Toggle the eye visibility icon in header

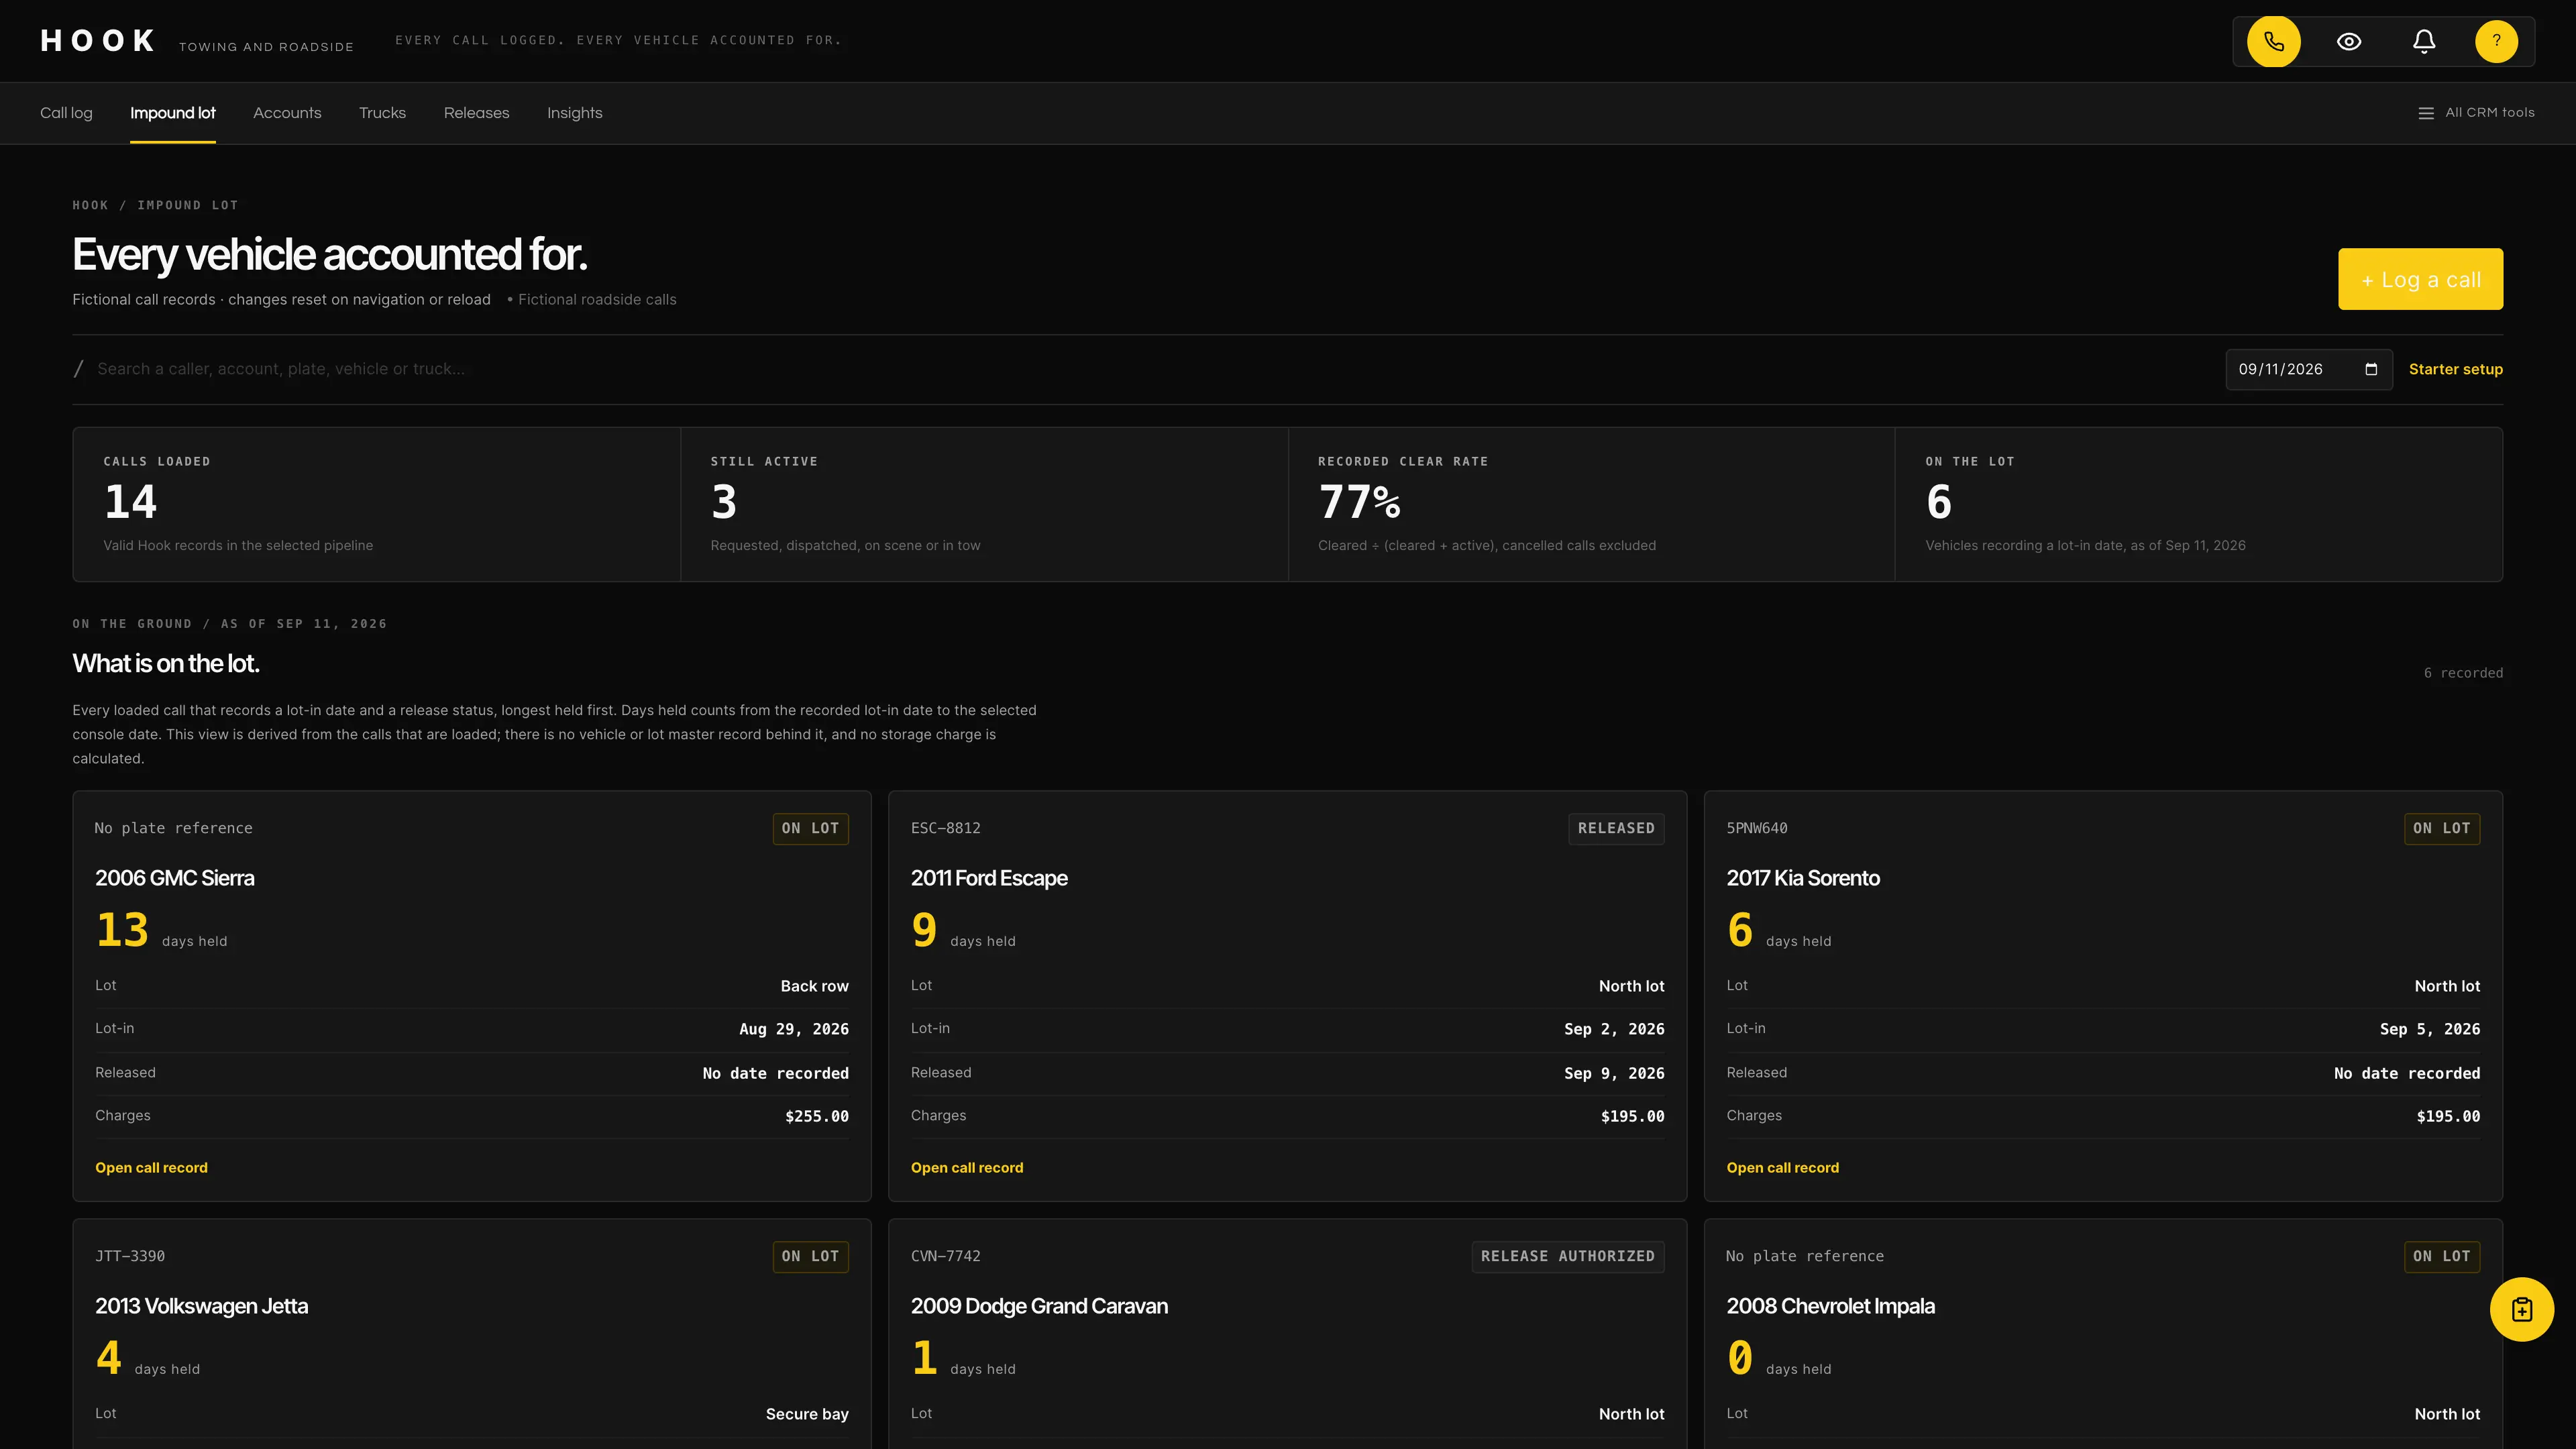(2349, 41)
